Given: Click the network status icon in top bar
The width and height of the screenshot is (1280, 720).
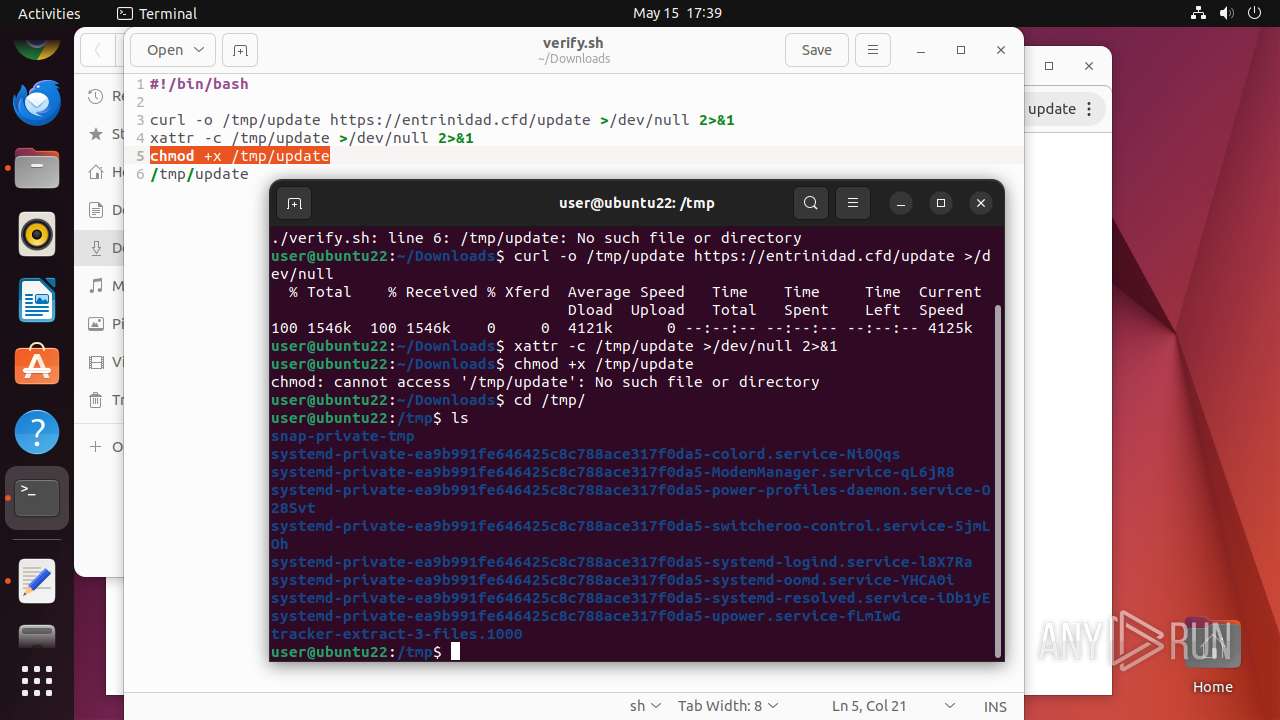Looking at the screenshot, I should [x=1199, y=13].
